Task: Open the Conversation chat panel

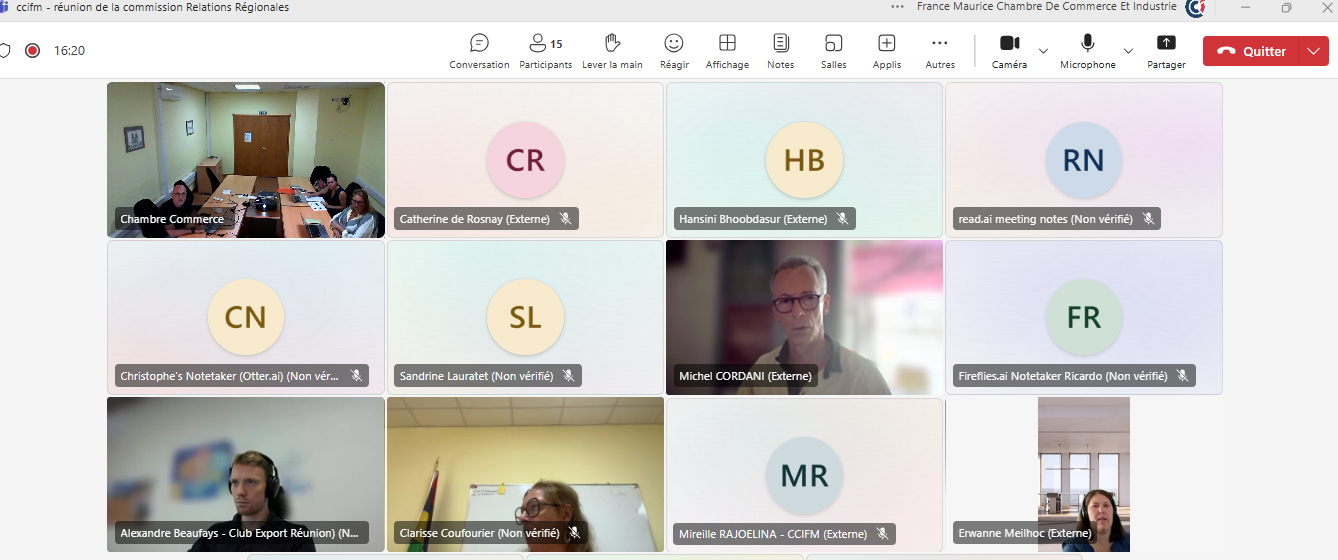Action: point(479,51)
